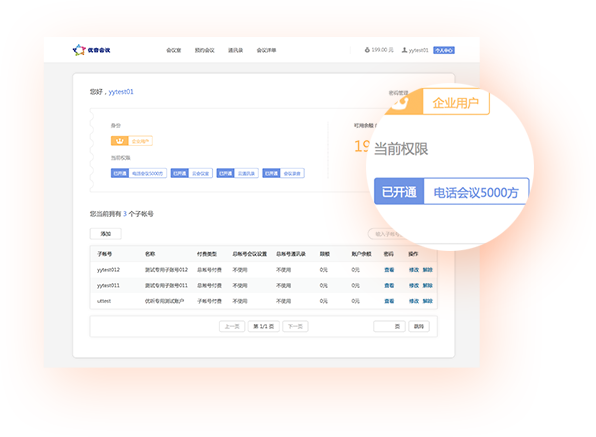Screen dimensions: 596x437
Task: Click the blue 个人中心 button in header
Action: pyautogui.click(x=444, y=50)
